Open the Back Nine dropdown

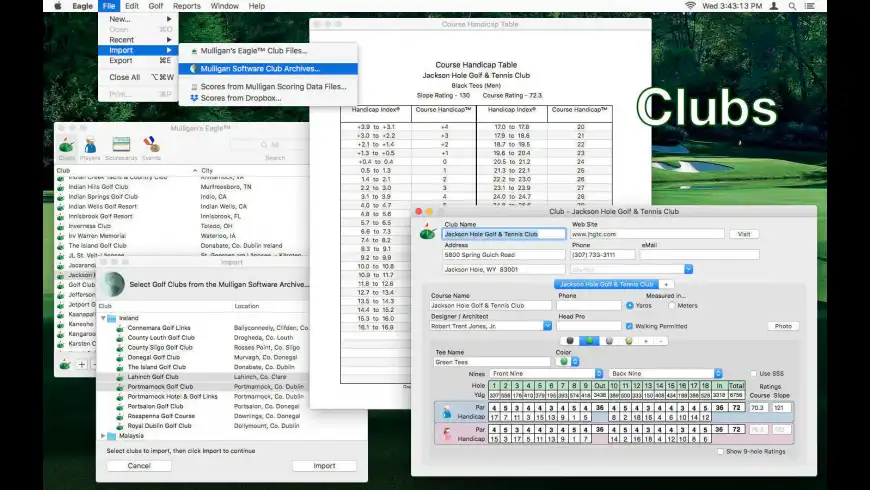666,373
